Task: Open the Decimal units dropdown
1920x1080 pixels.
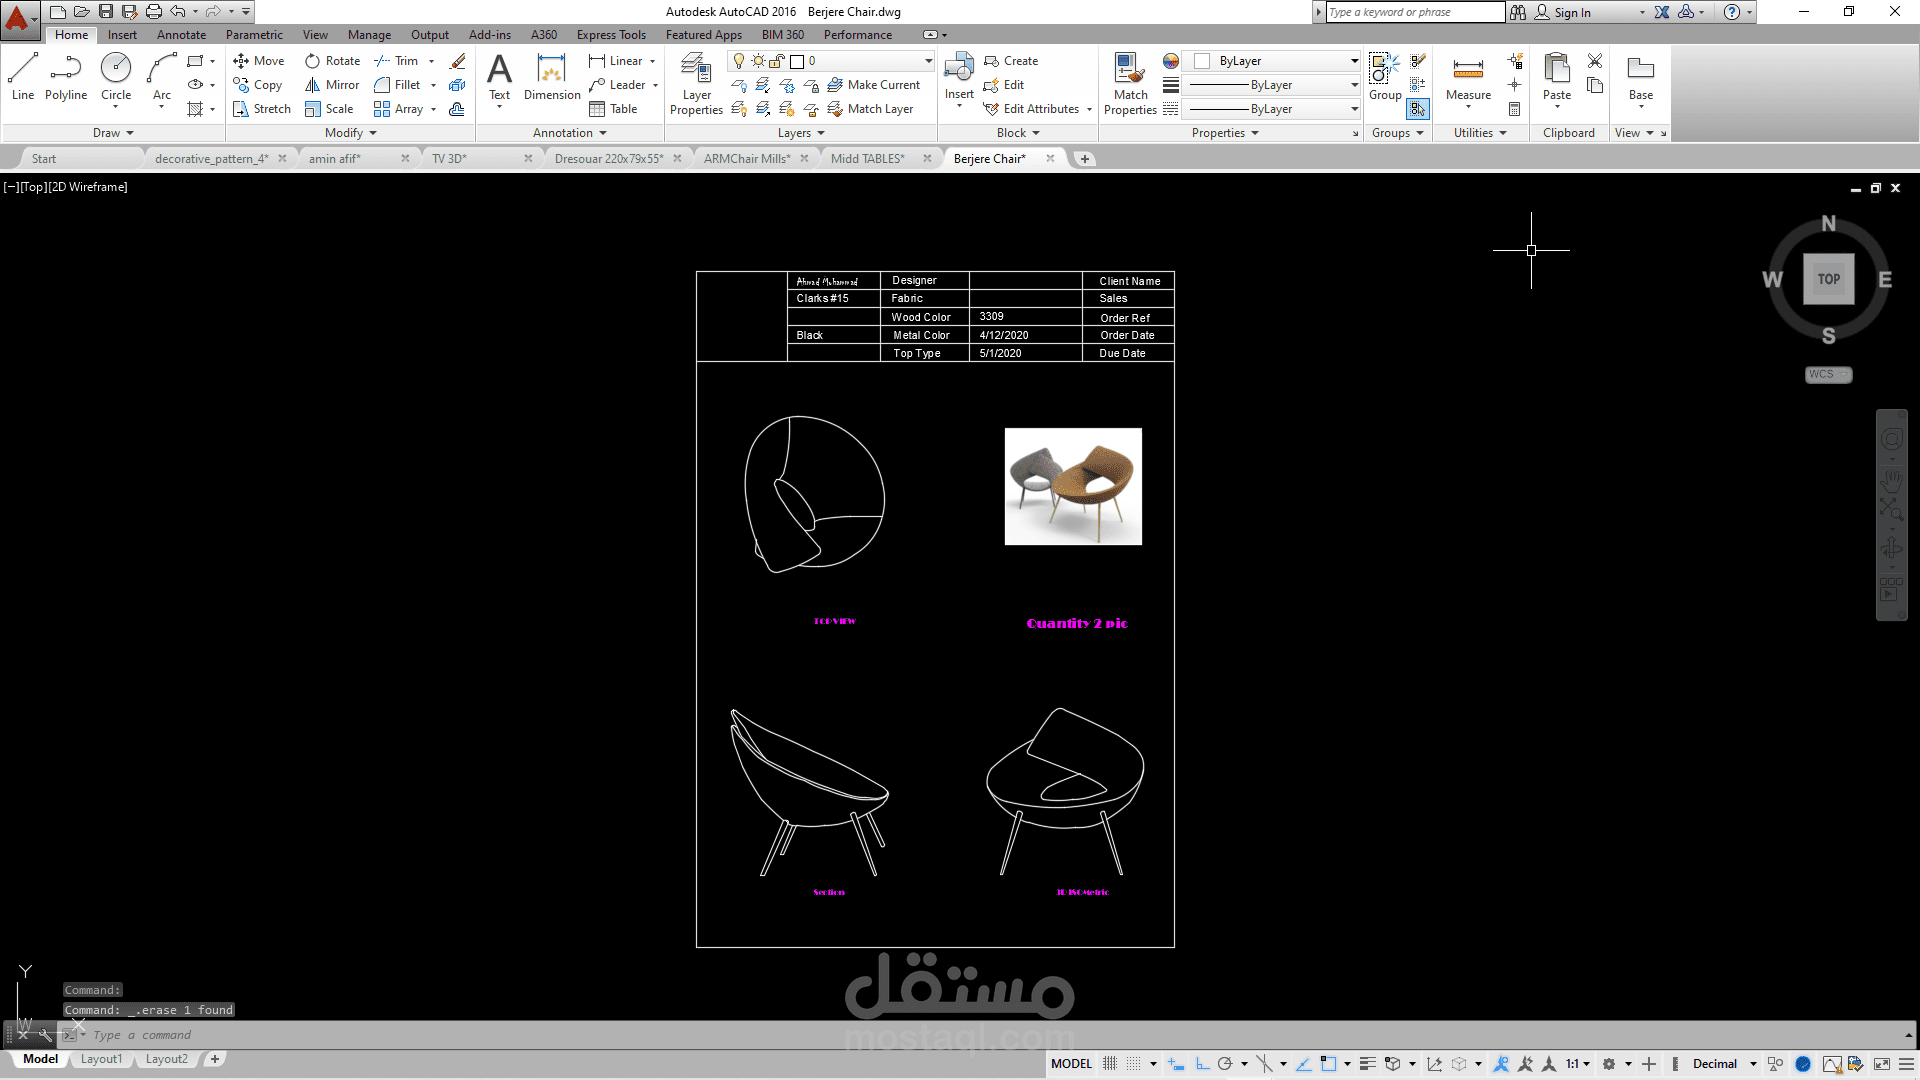Action: click(x=1724, y=1064)
